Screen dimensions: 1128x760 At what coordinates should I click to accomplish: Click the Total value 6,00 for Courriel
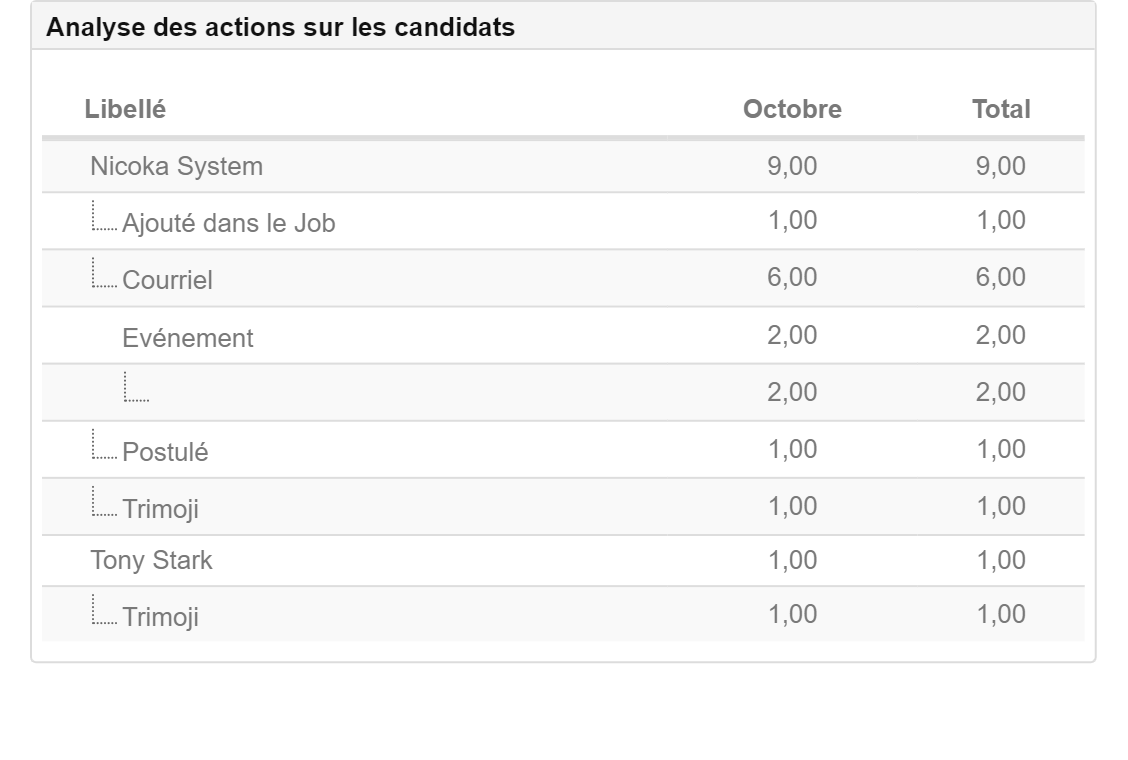(1001, 277)
